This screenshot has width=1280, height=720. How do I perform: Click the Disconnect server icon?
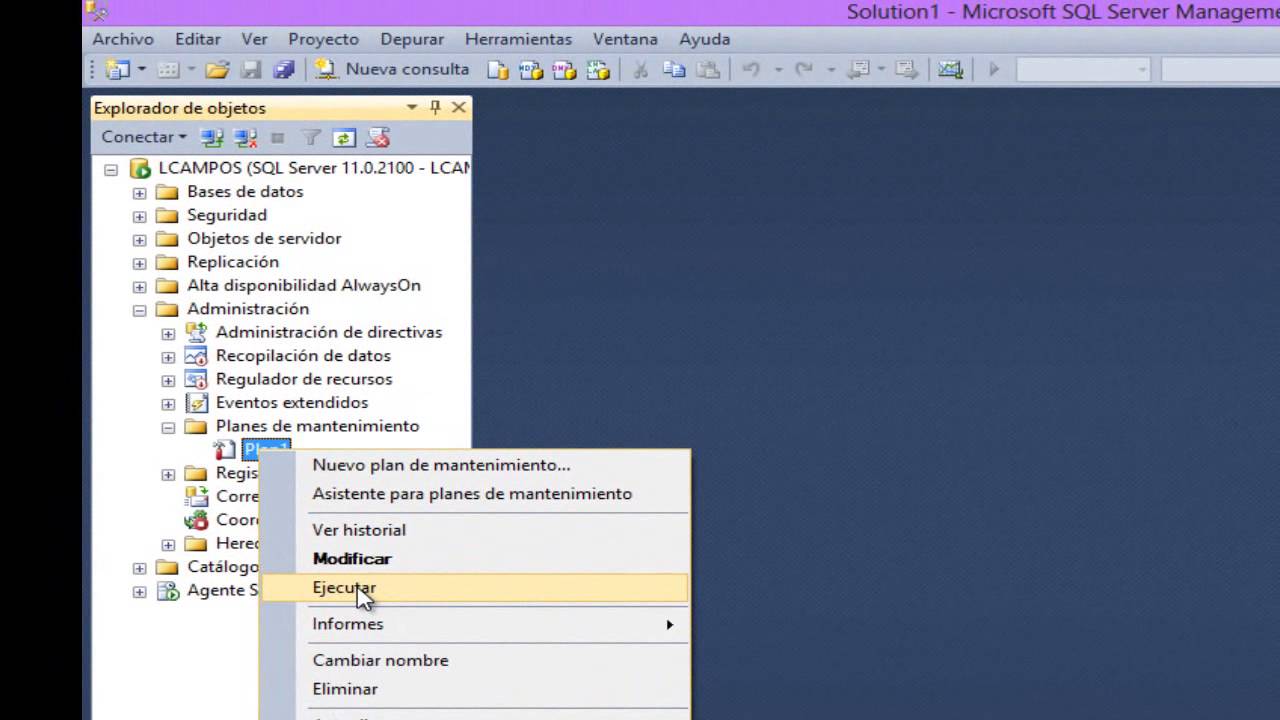(x=245, y=138)
